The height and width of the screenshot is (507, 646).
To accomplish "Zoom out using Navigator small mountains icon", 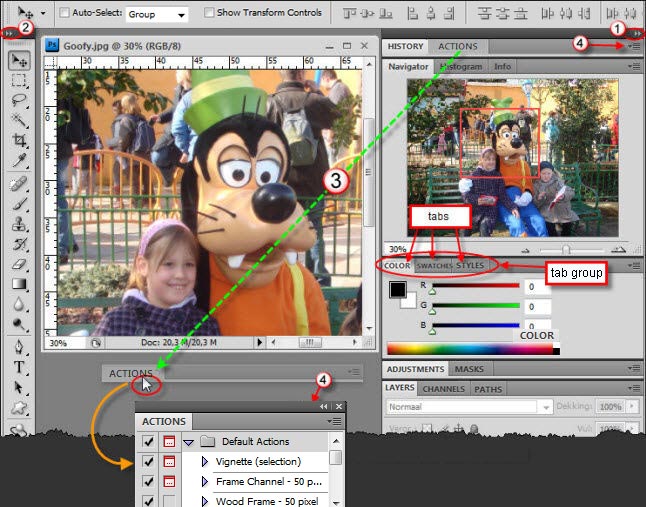I will (x=525, y=250).
